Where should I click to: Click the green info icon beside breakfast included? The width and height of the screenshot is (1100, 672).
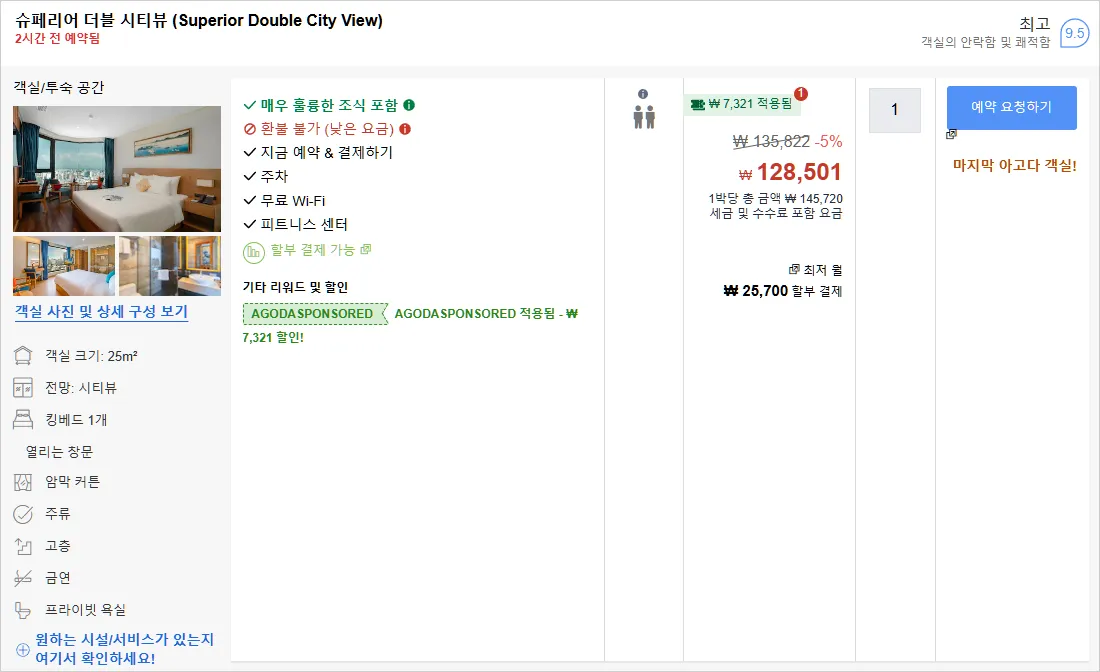pos(409,105)
